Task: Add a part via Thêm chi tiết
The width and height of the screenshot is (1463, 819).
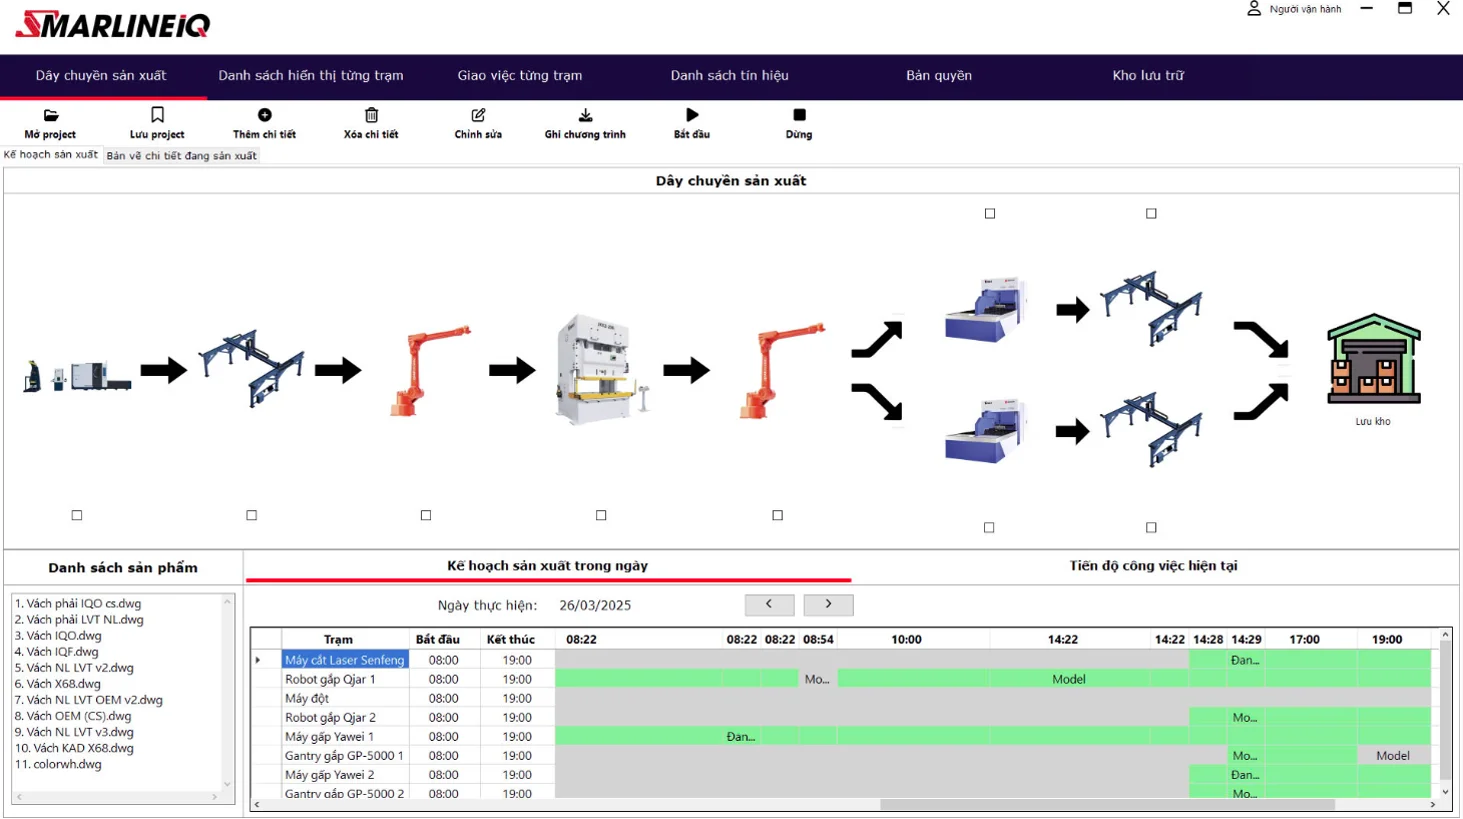Action: (x=264, y=115)
